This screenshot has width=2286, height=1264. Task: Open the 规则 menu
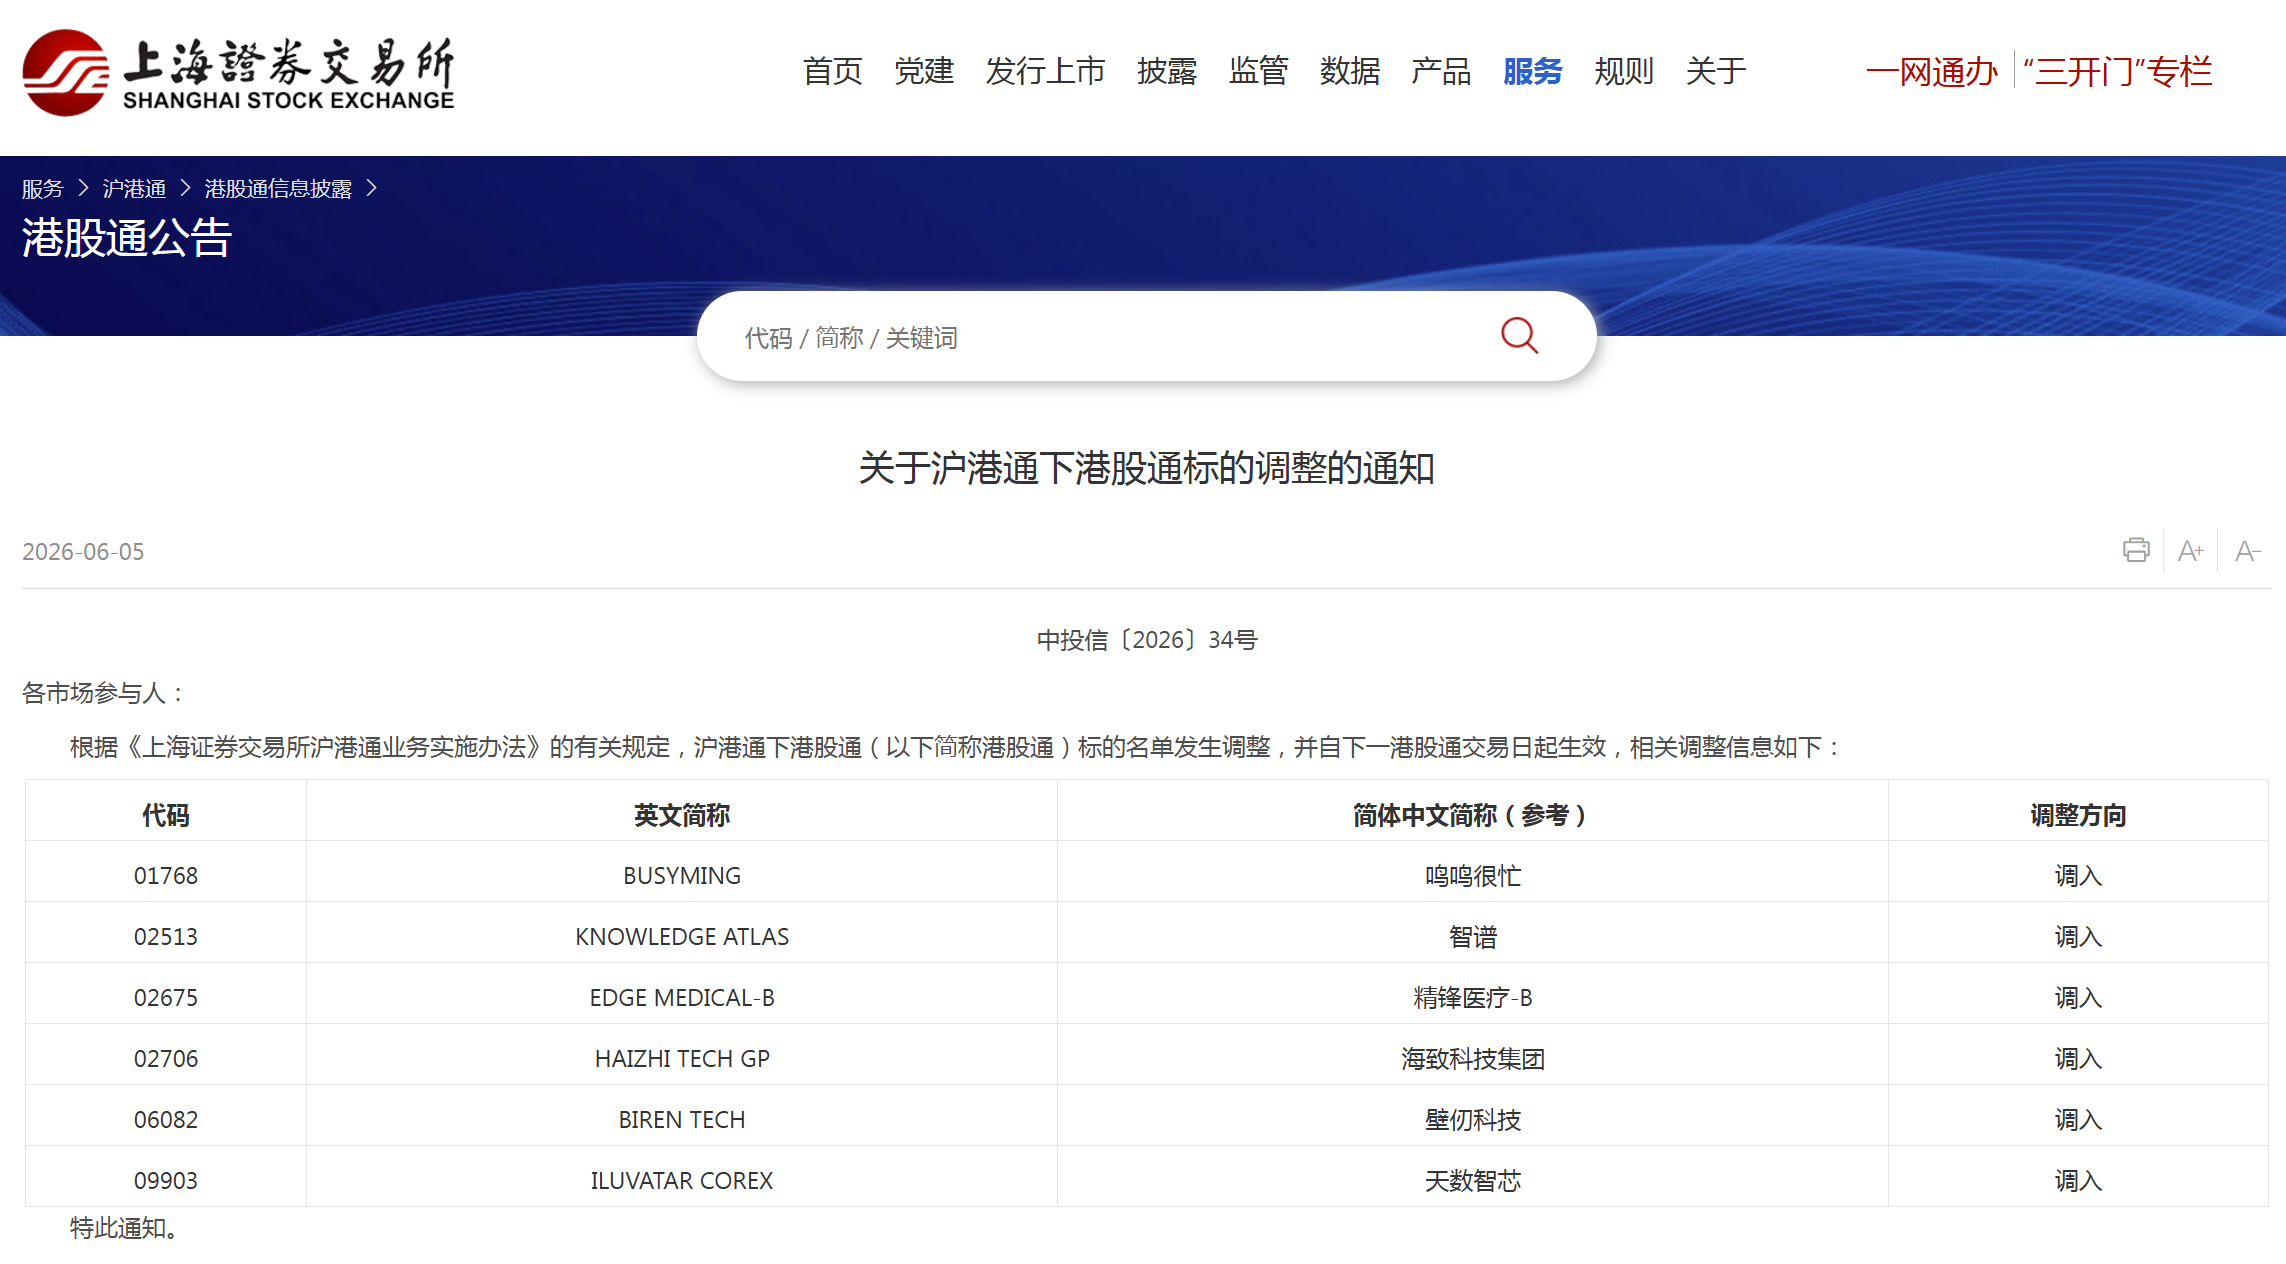coord(1624,71)
